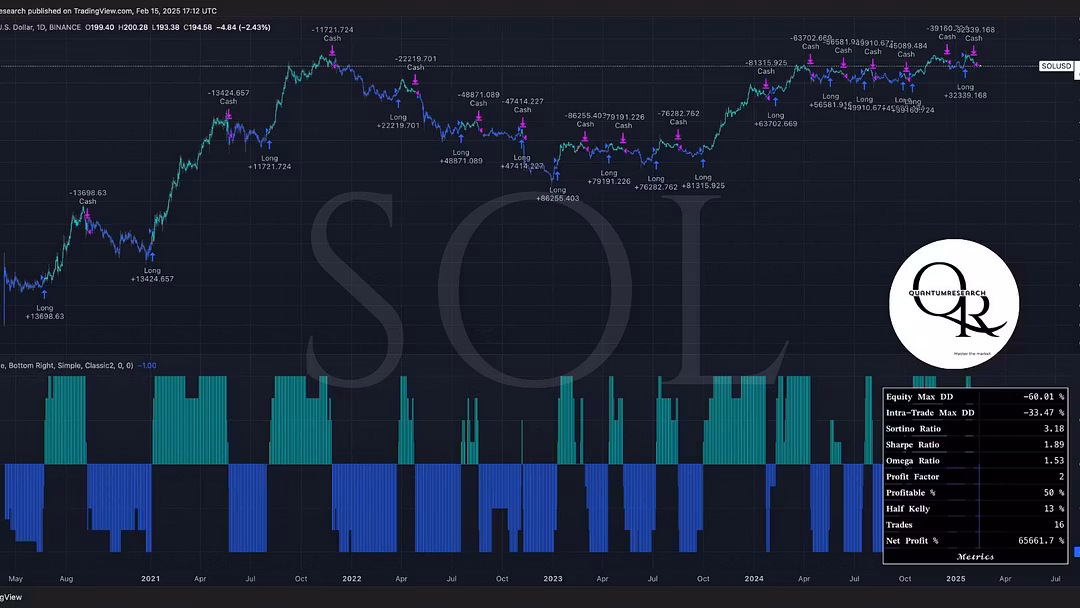Click the 2025 label on time axis

(x=955, y=578)
